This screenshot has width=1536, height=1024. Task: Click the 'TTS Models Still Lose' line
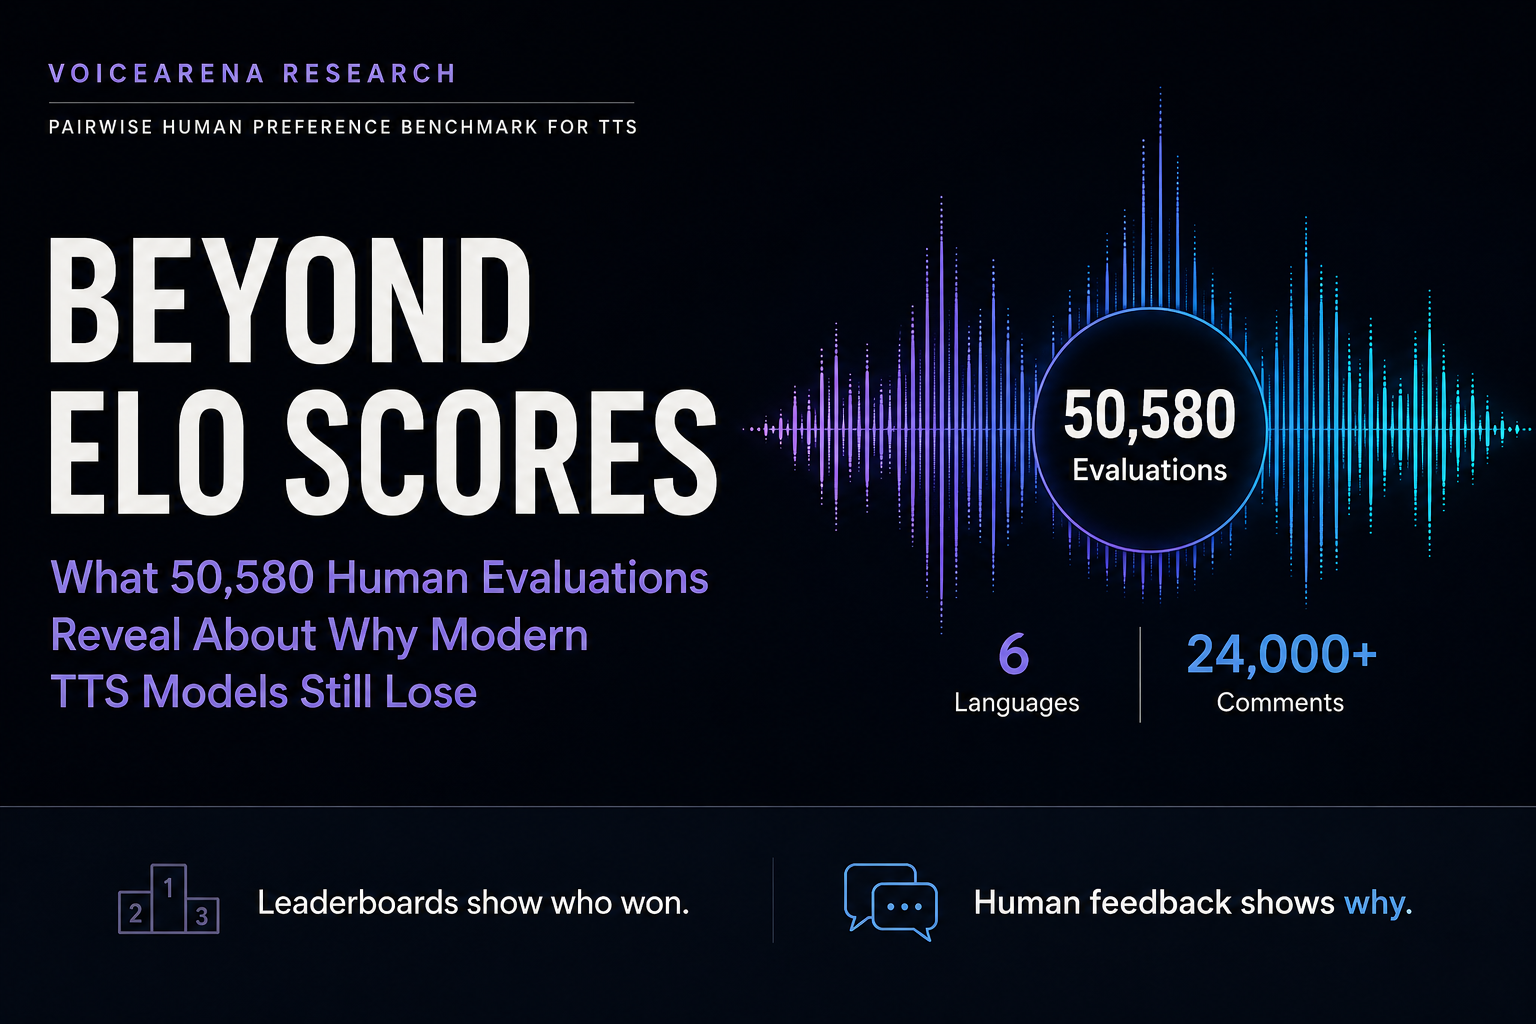[264, 692]
